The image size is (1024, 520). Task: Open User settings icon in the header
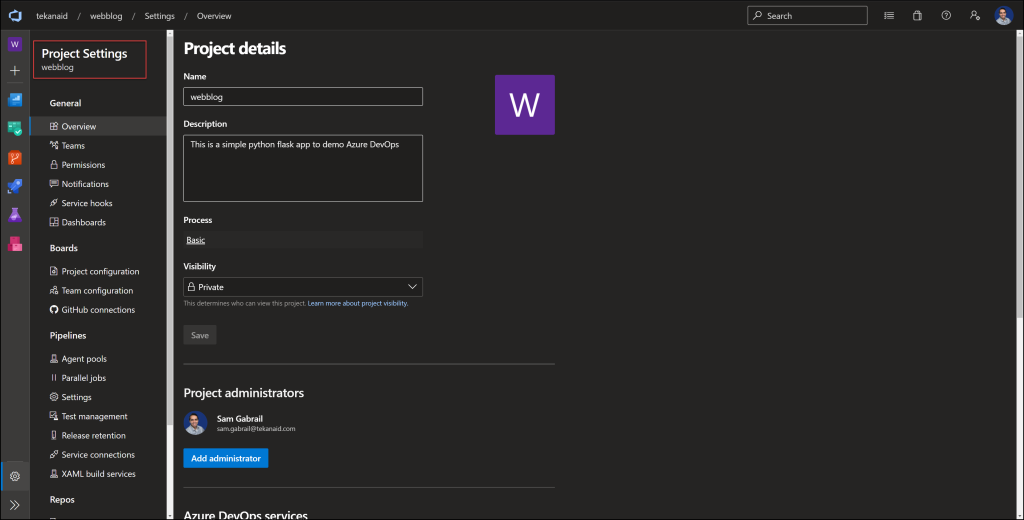(x=974, y=16)
